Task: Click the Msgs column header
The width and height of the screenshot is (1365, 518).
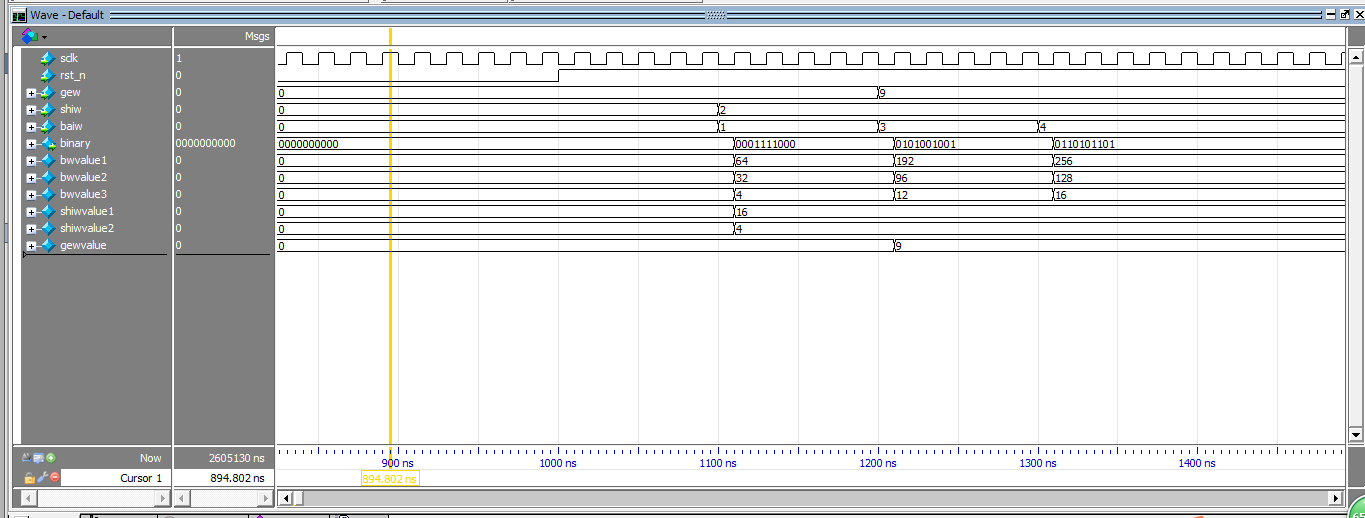Action: click(x=257, y=36)
